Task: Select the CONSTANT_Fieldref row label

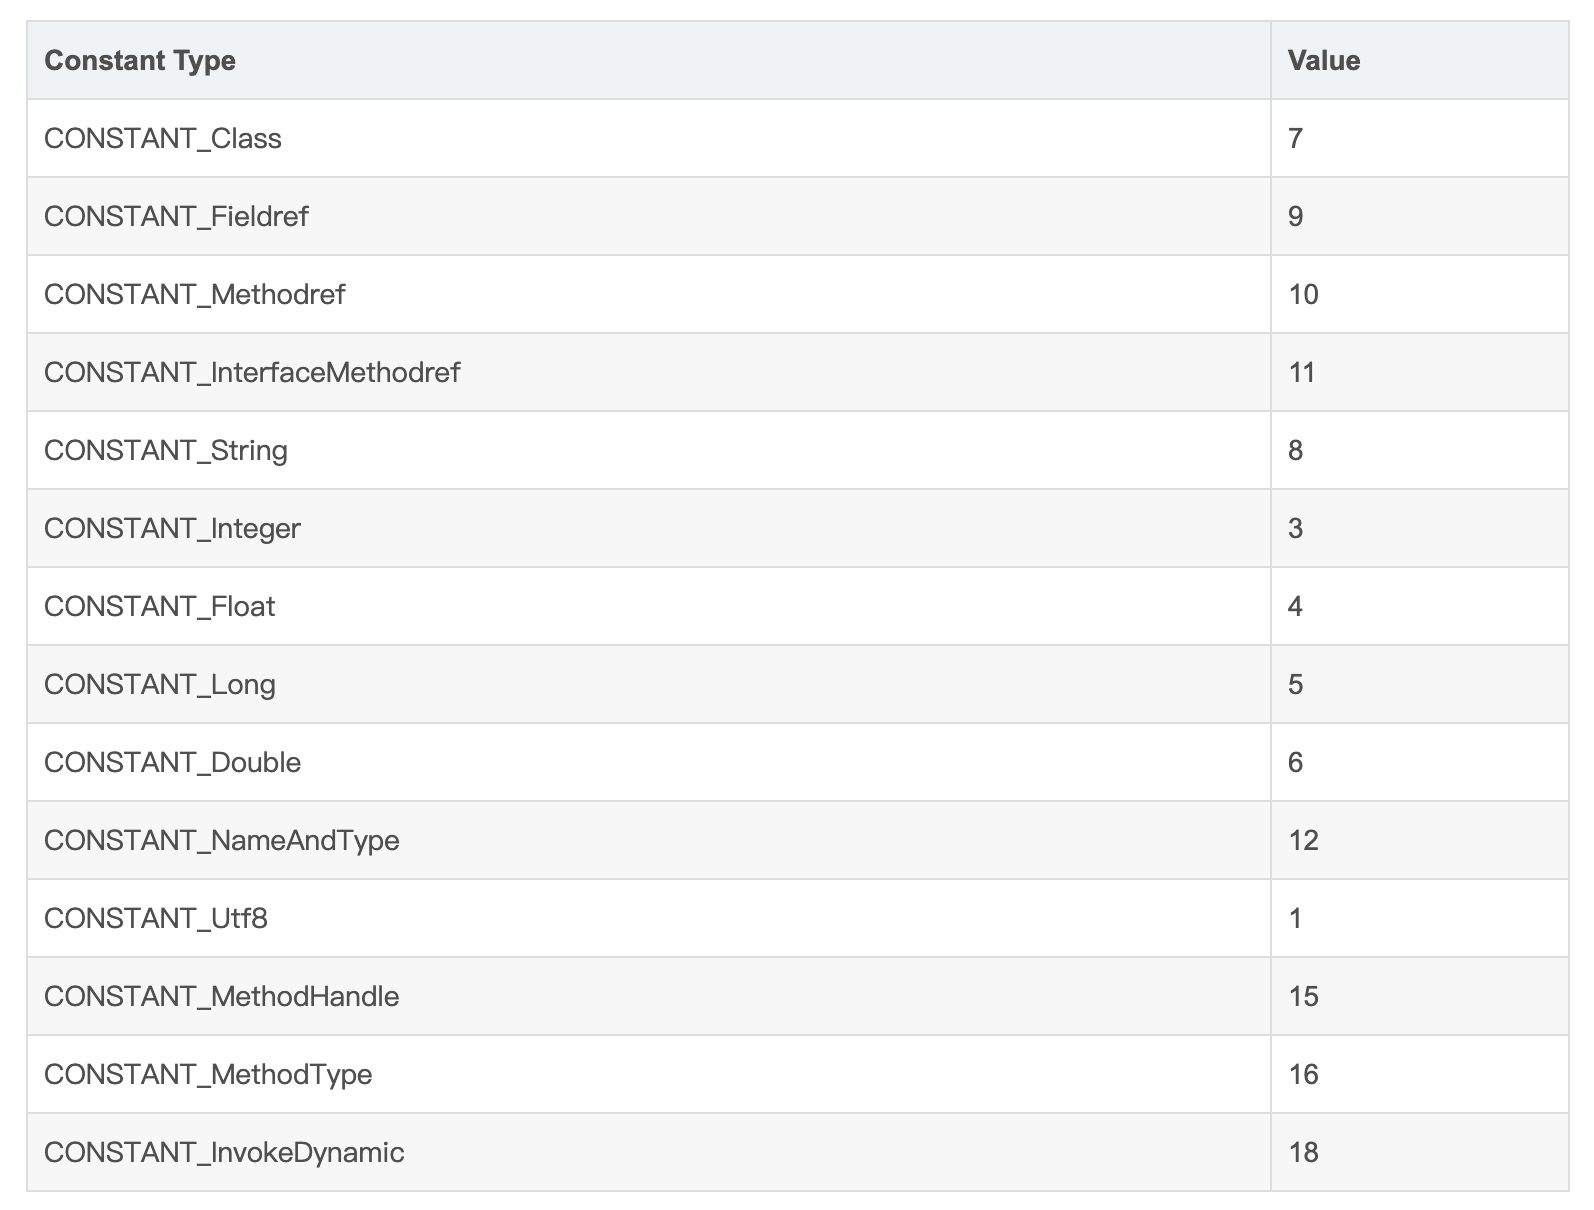Action: (x=176, y=216)
